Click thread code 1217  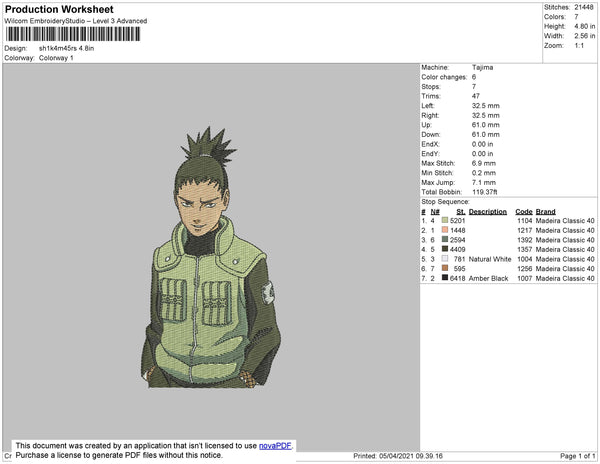[x=525, y=230]
